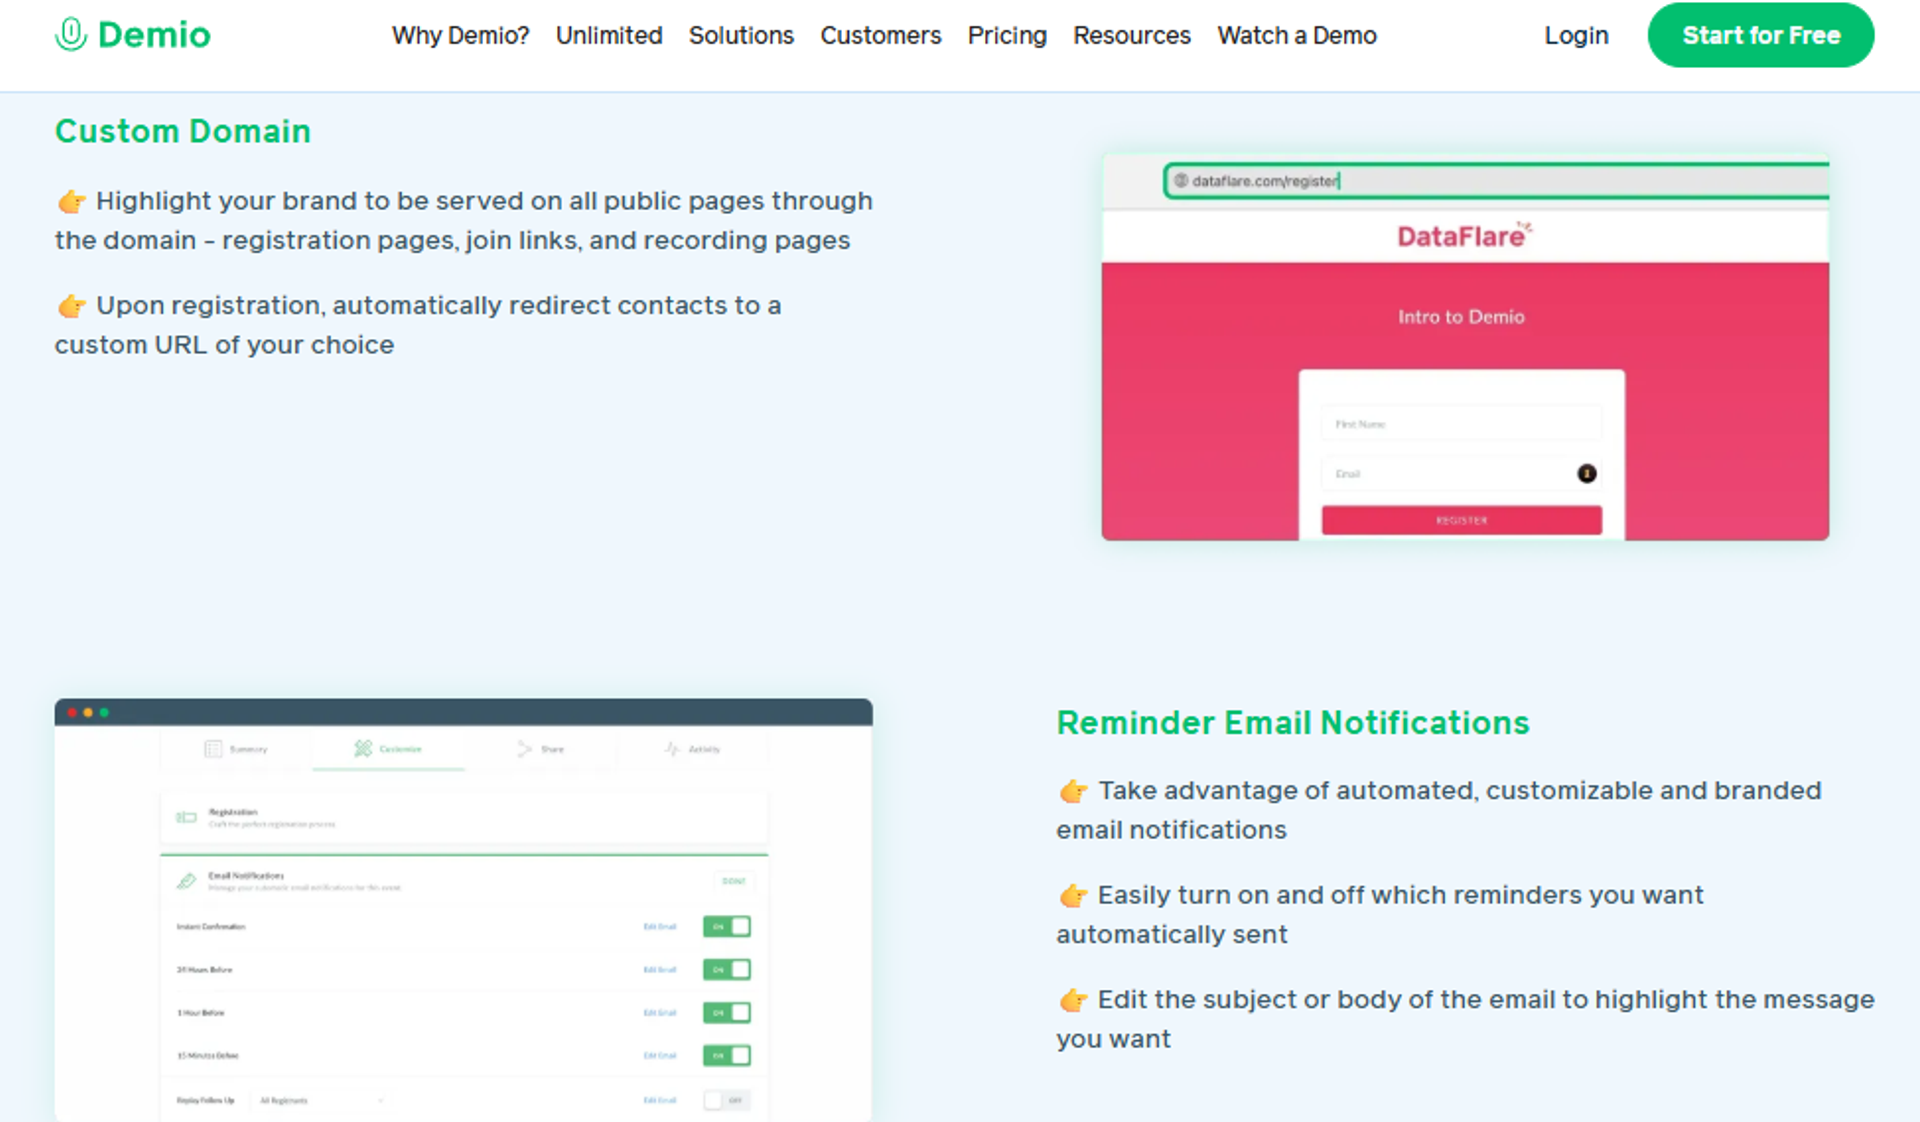Click the Registration section form icon
This screenshot has width=1920, height=1122.
tap(186, 818)
